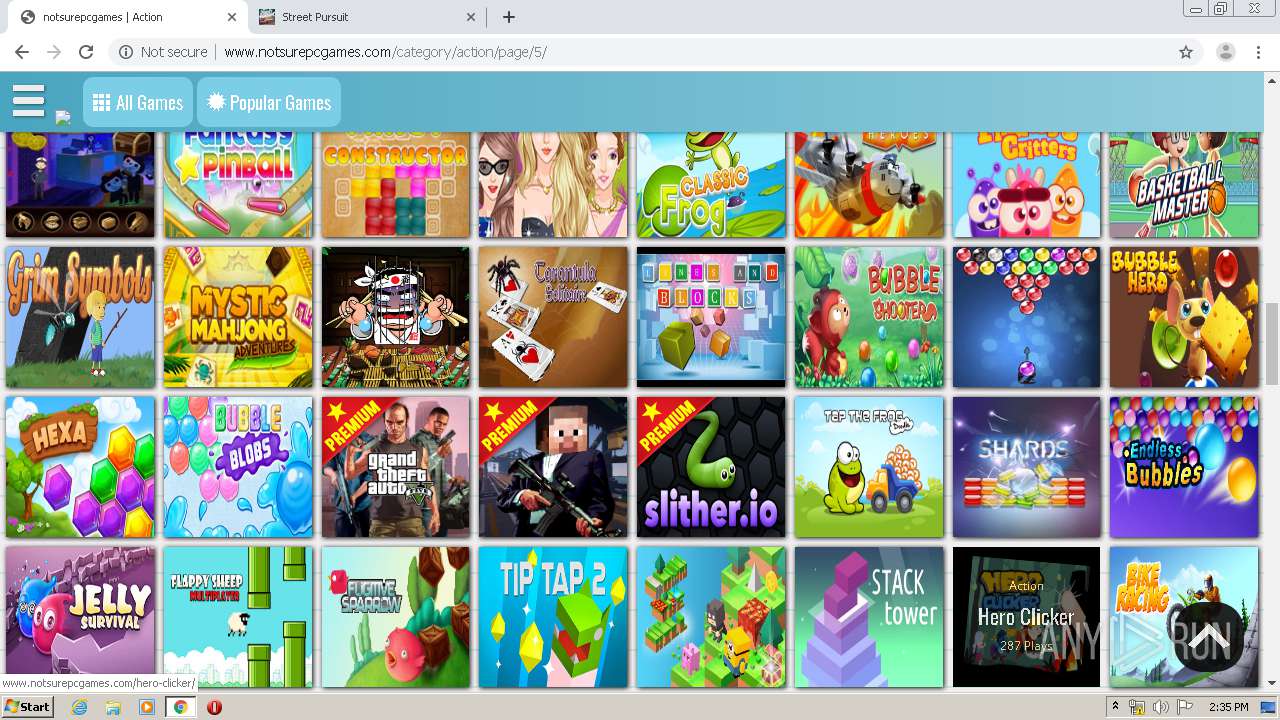Go back to the previous page
The image size is (1280, 720).
pyautogui.click(x=22, y=52)
